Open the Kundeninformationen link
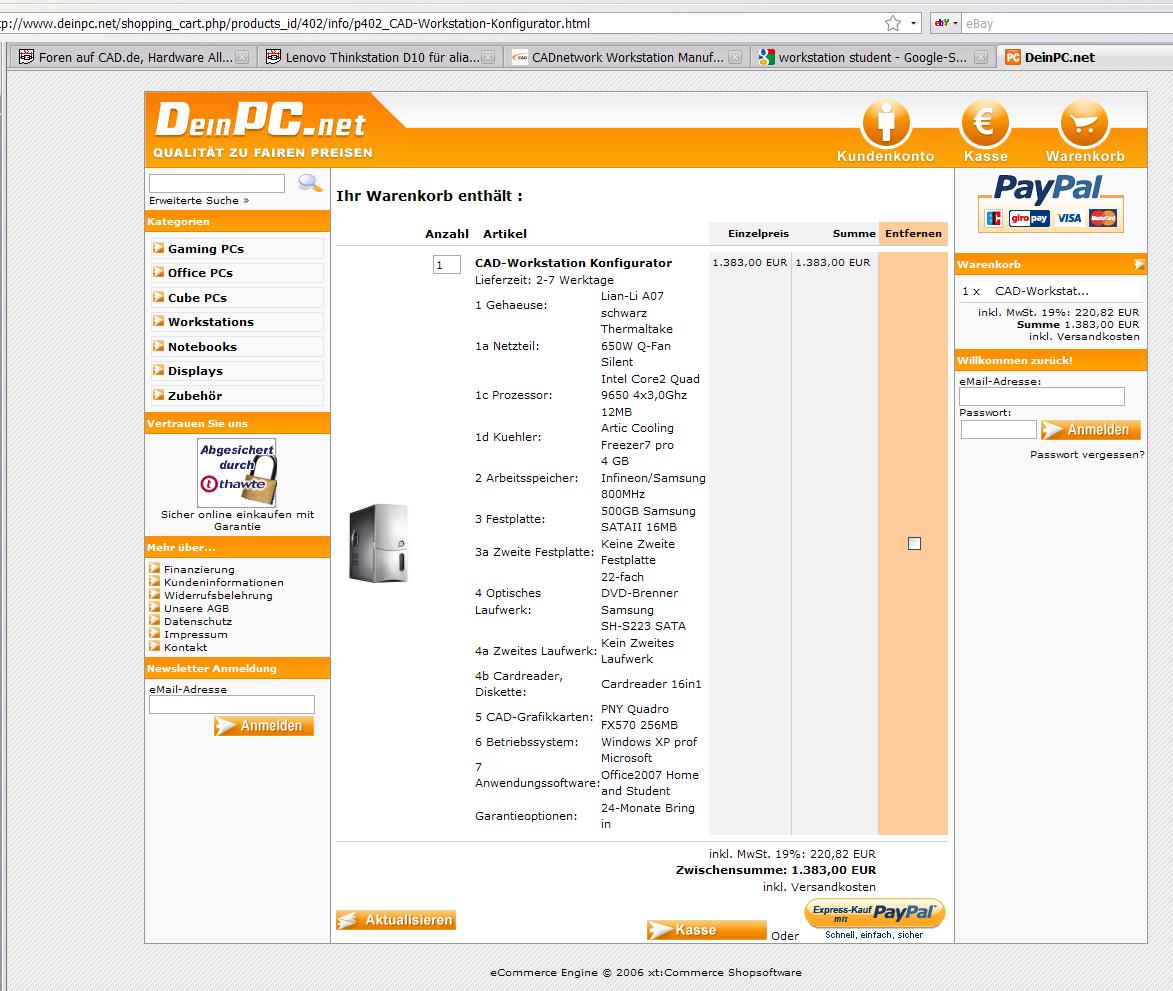This screenshot has width=1173, height=991. coord(224,583)
